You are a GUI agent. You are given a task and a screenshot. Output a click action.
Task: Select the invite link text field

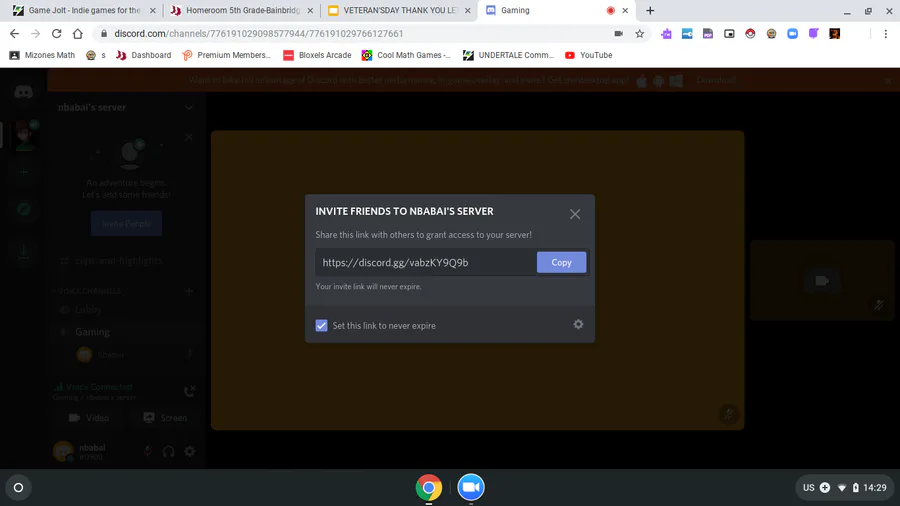pyautogui.click(x=426, y=262)
